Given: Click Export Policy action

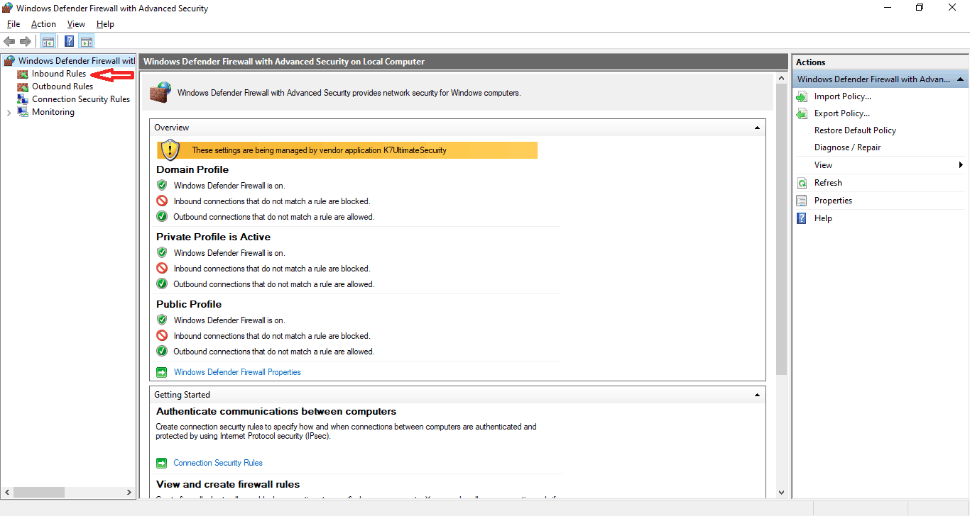Looking at the screenshot, I should click(842, 113).
